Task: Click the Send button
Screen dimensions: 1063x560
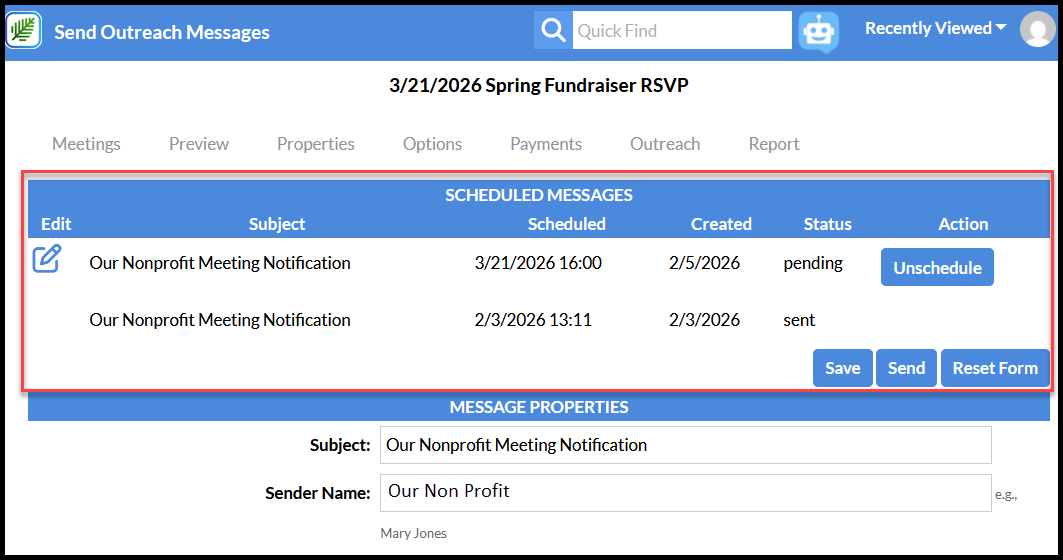Action: click(x=906, y=368)
